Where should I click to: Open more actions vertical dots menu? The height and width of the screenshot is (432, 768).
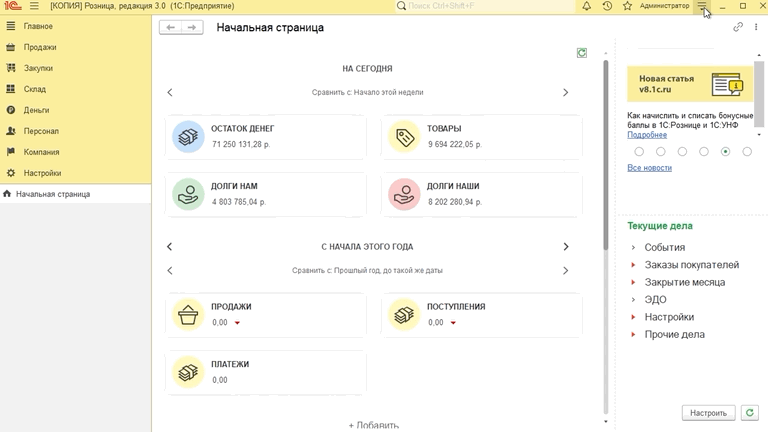tap(756, 27)
